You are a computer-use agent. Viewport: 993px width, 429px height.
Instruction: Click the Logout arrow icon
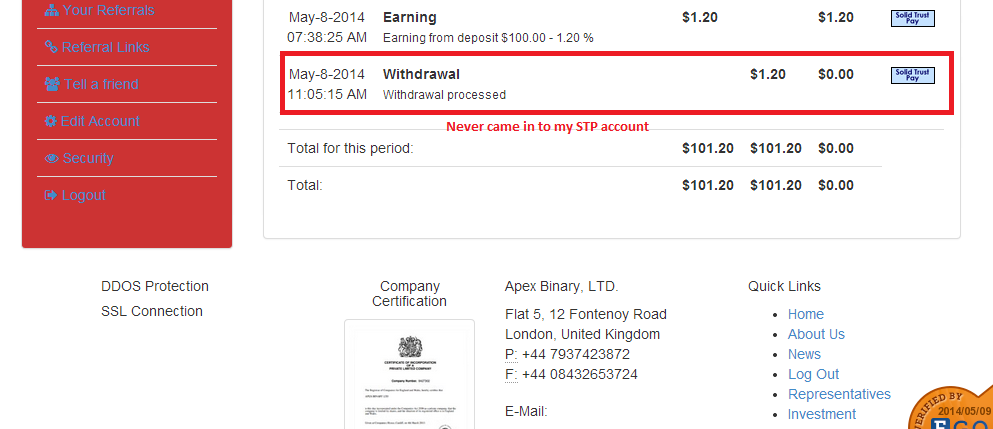[x=51, y=195]
